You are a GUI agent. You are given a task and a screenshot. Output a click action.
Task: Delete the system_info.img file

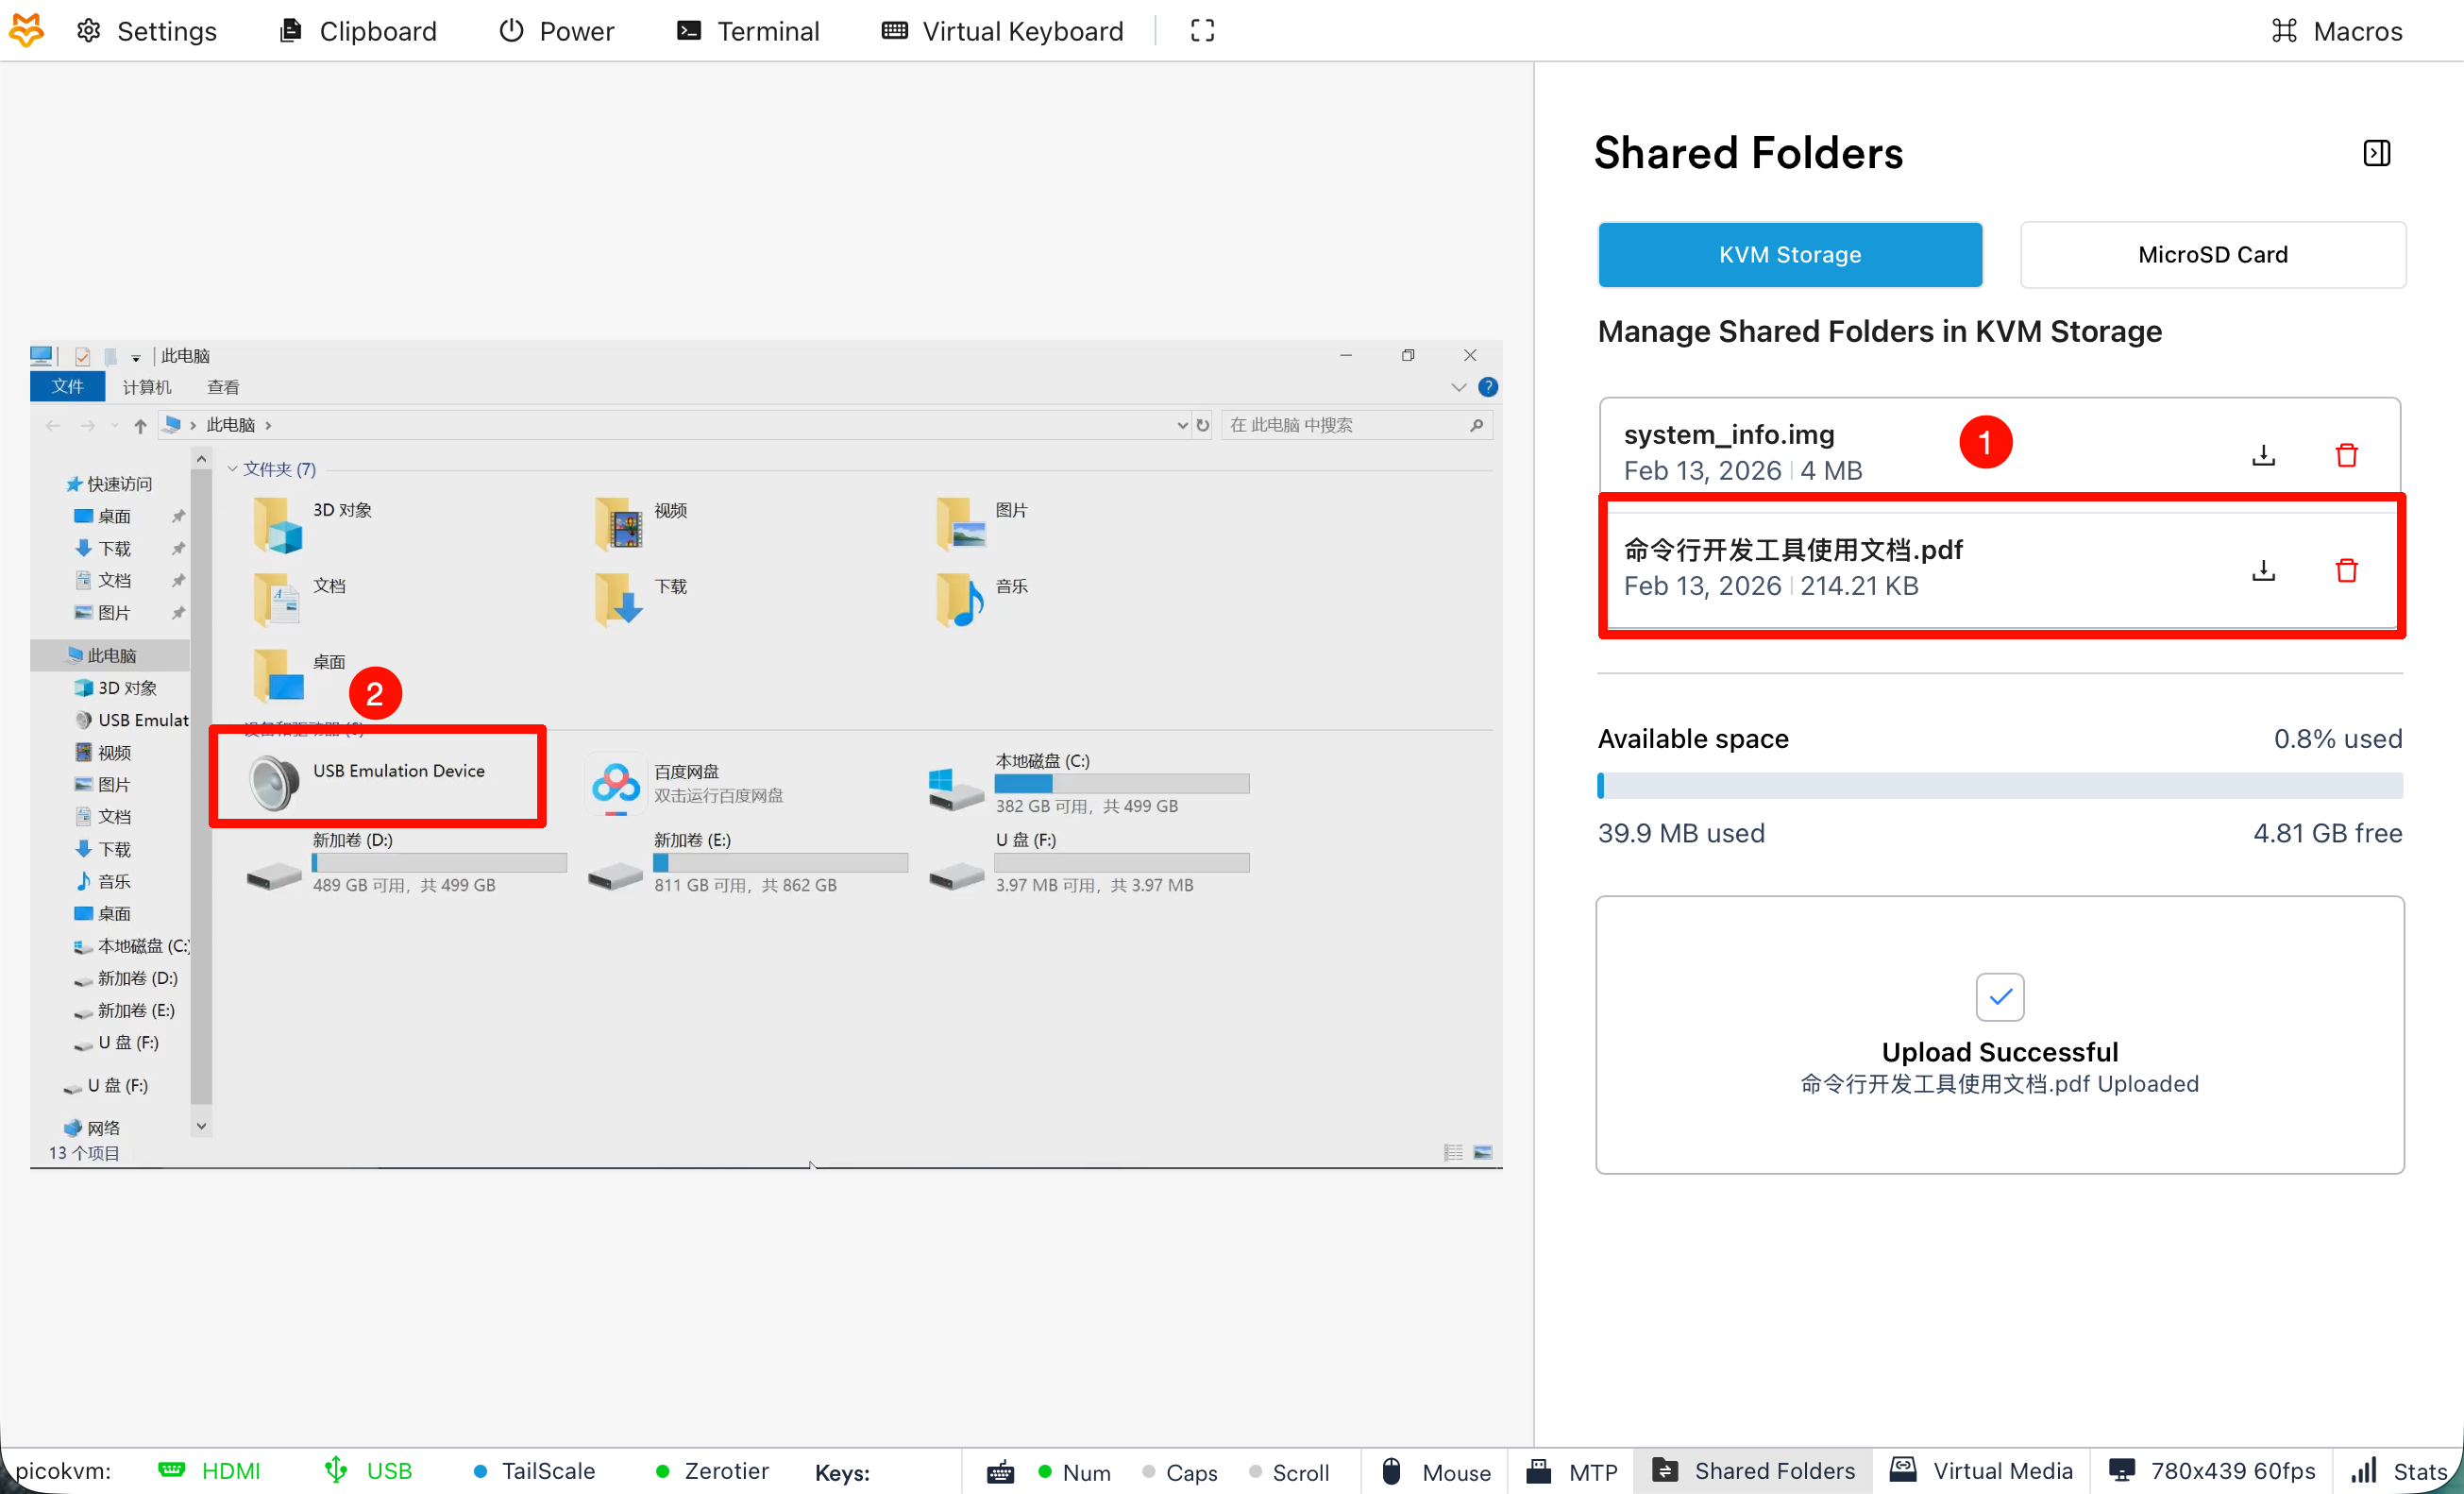(2346, 456)
